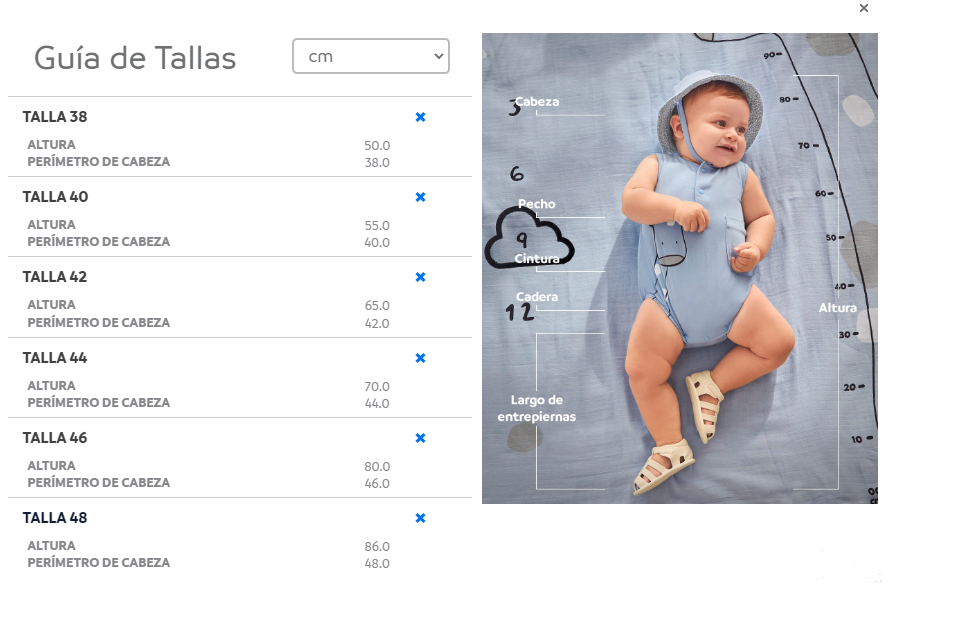Click PERÍMETRO DE CABEZA label under Talla 48

click(x=99, y=563)
